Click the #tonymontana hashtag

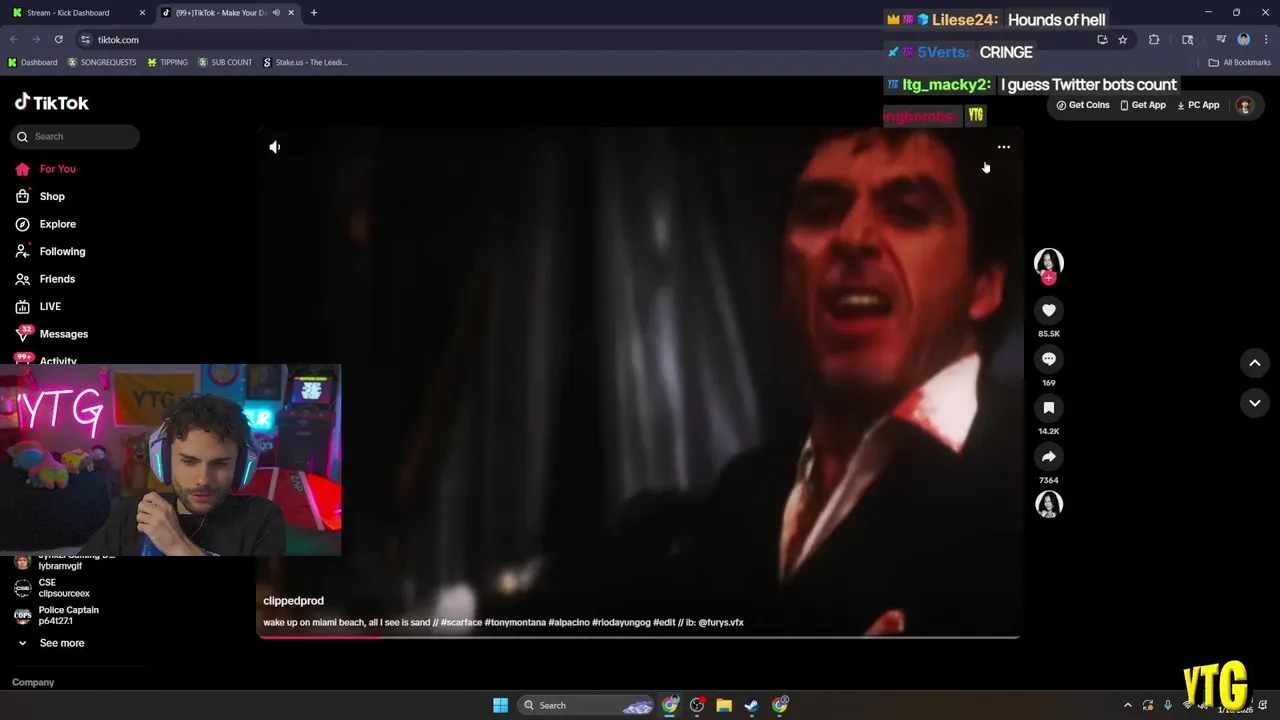pyautogui.click(x=515, y=622)
